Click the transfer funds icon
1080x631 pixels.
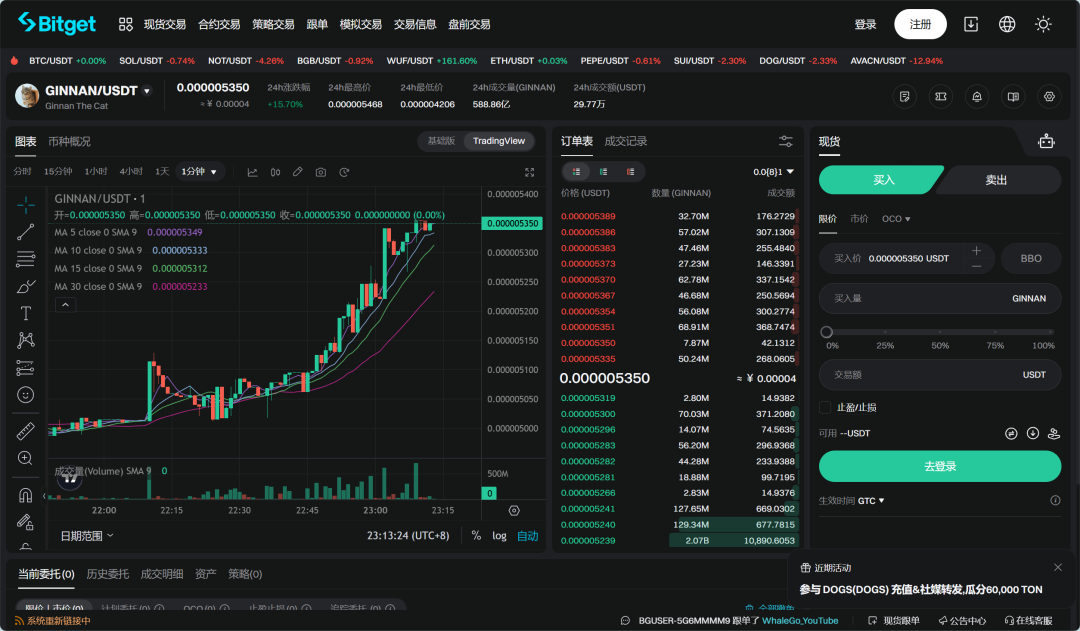click(1011, 433)
